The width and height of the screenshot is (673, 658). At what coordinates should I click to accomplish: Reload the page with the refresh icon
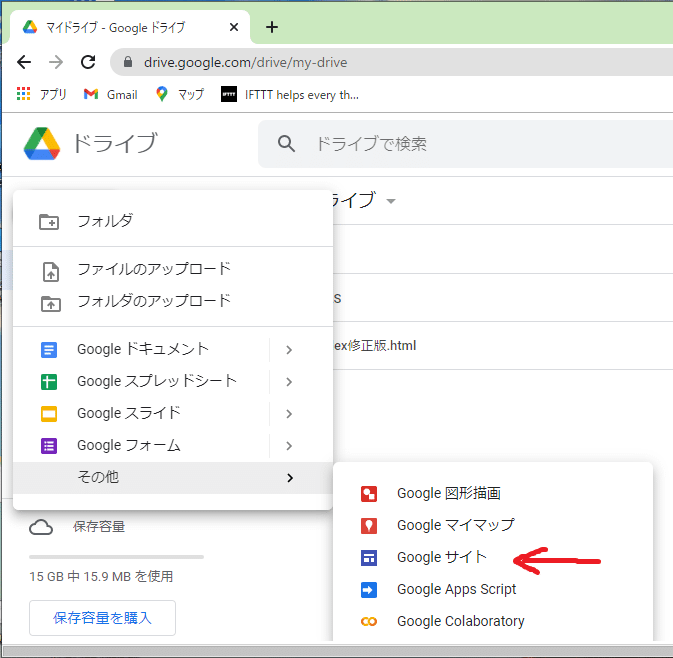tap(88, 62)
